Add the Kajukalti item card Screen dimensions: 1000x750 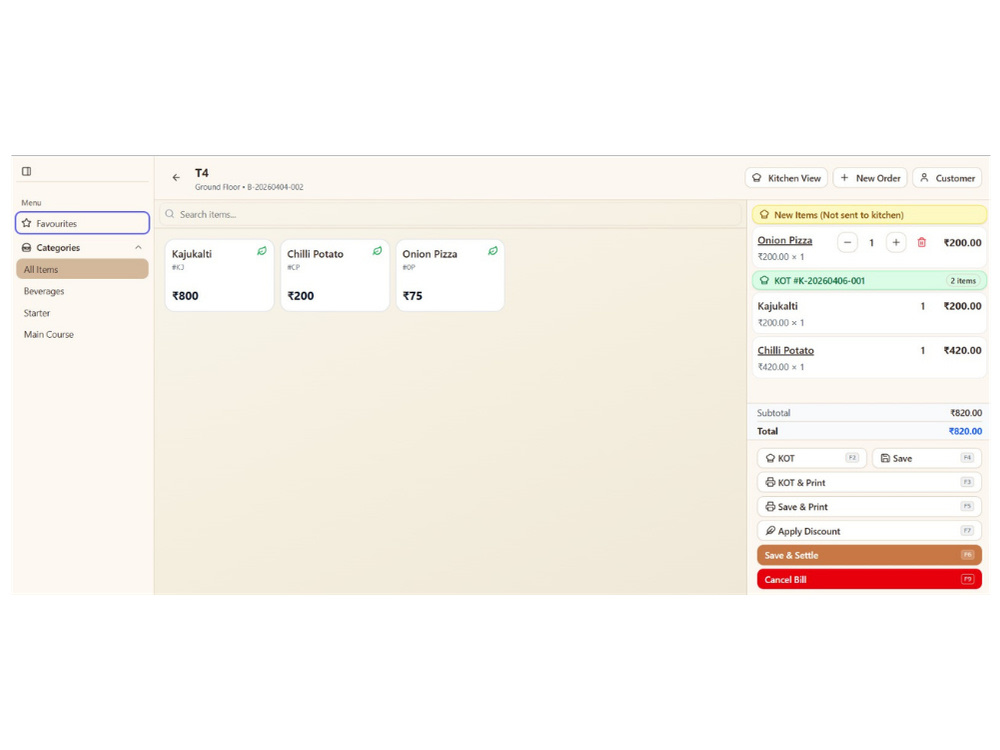click(219, 276)
